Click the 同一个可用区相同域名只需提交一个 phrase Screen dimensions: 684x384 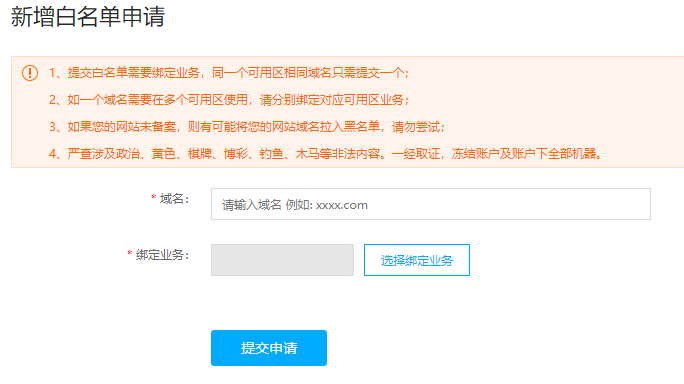point(308,73)
